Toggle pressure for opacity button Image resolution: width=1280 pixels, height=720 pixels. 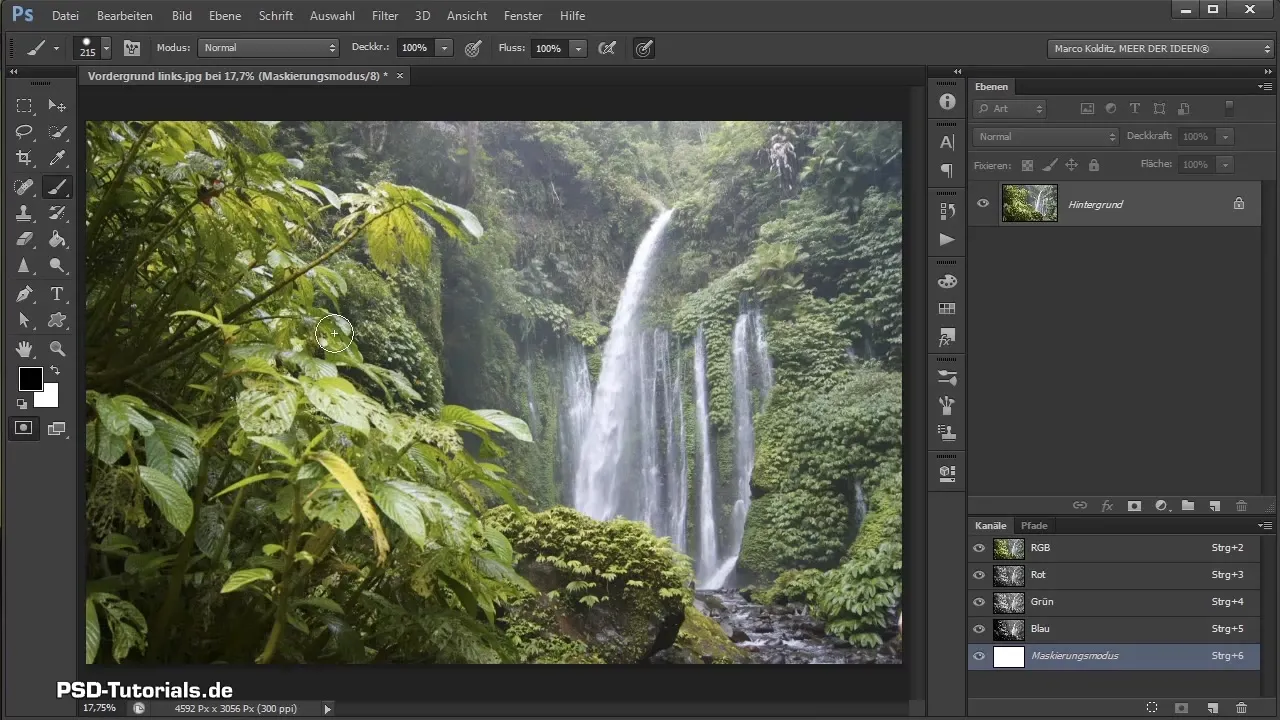pos(473,47)
